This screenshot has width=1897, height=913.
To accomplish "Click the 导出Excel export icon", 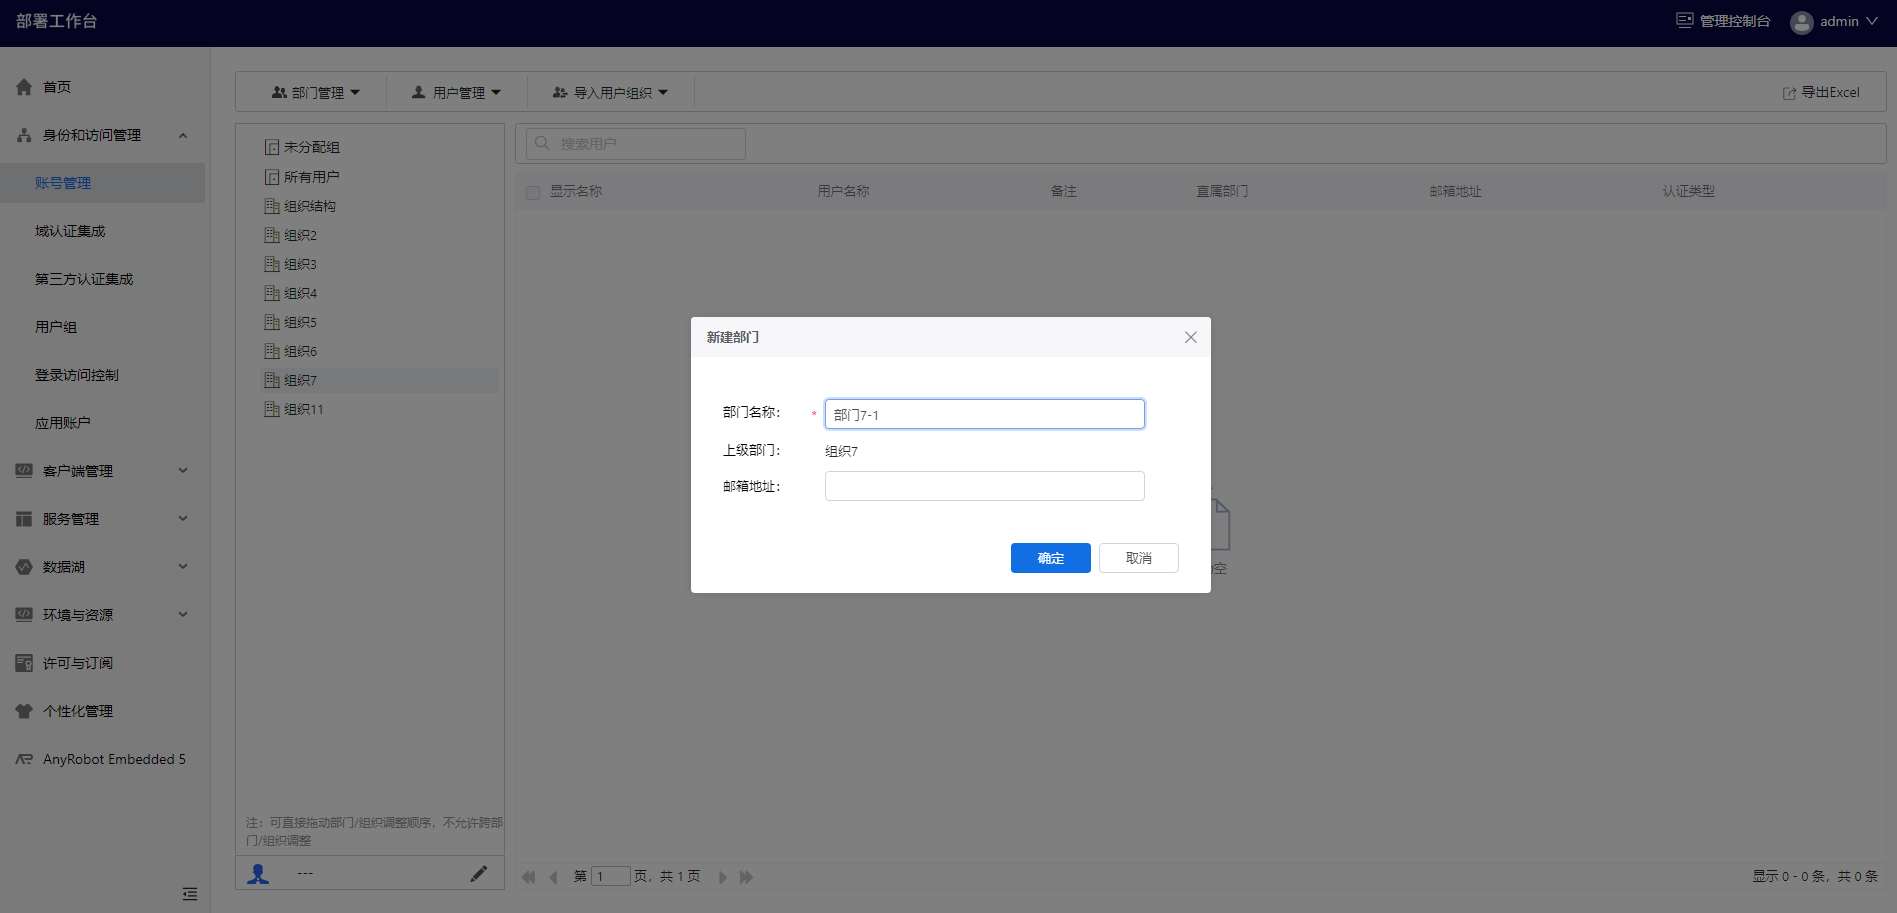I will tap(1789, 93).
